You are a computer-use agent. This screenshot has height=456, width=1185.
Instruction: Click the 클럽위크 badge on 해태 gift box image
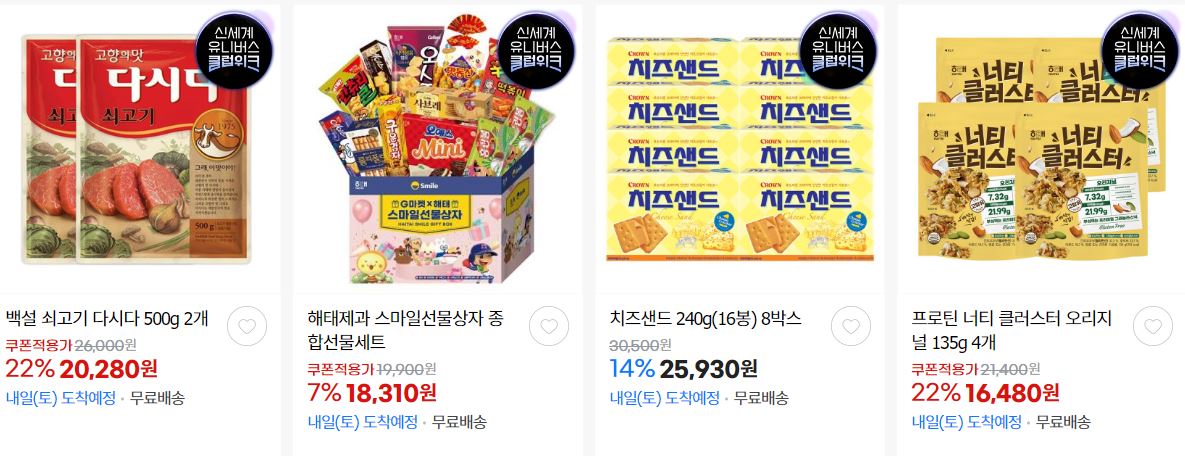coord(537,50)
